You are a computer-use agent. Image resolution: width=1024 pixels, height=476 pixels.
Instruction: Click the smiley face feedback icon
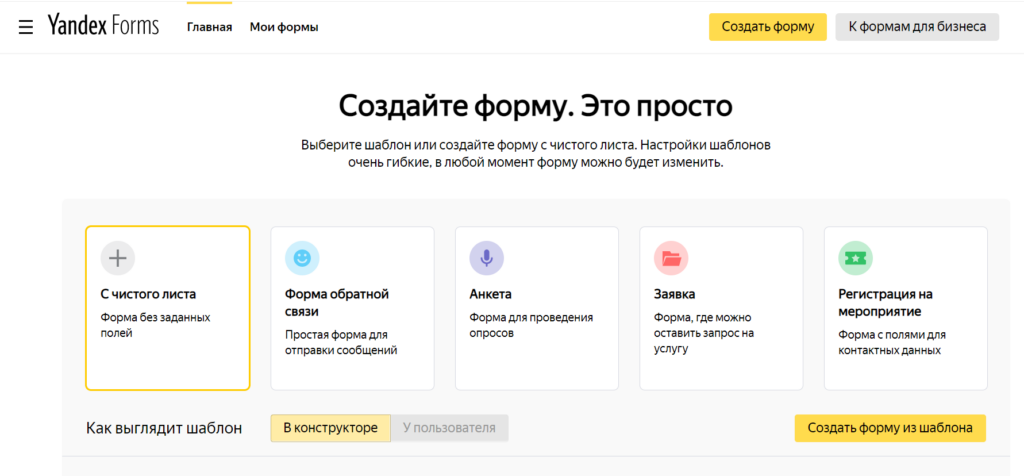pos(301,258)
